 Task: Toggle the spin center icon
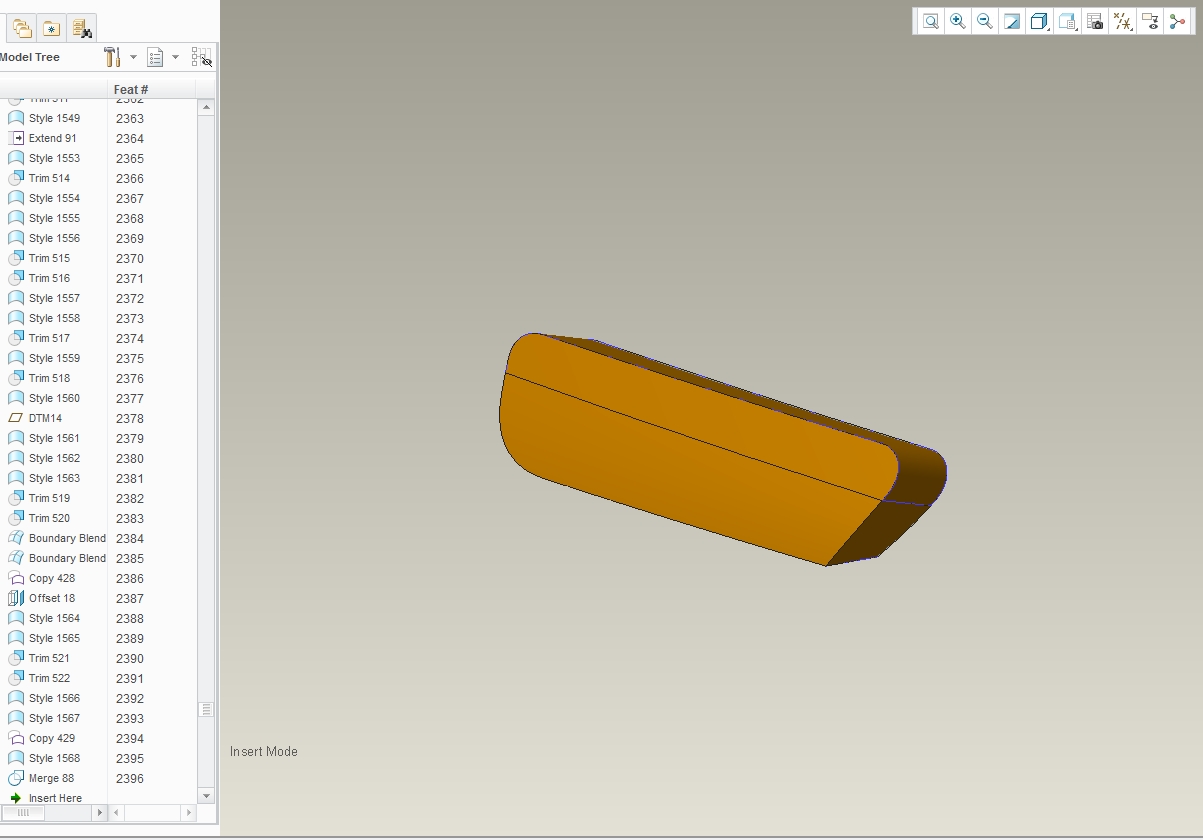(1177, 21)
